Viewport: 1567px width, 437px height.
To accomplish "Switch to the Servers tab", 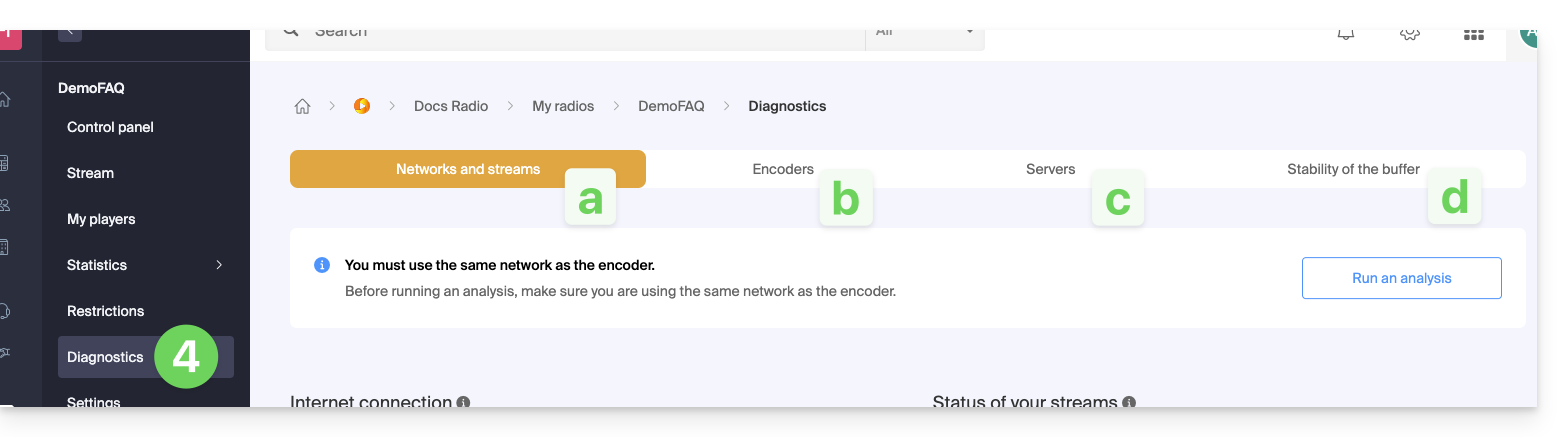I will tap(1050, 169).
